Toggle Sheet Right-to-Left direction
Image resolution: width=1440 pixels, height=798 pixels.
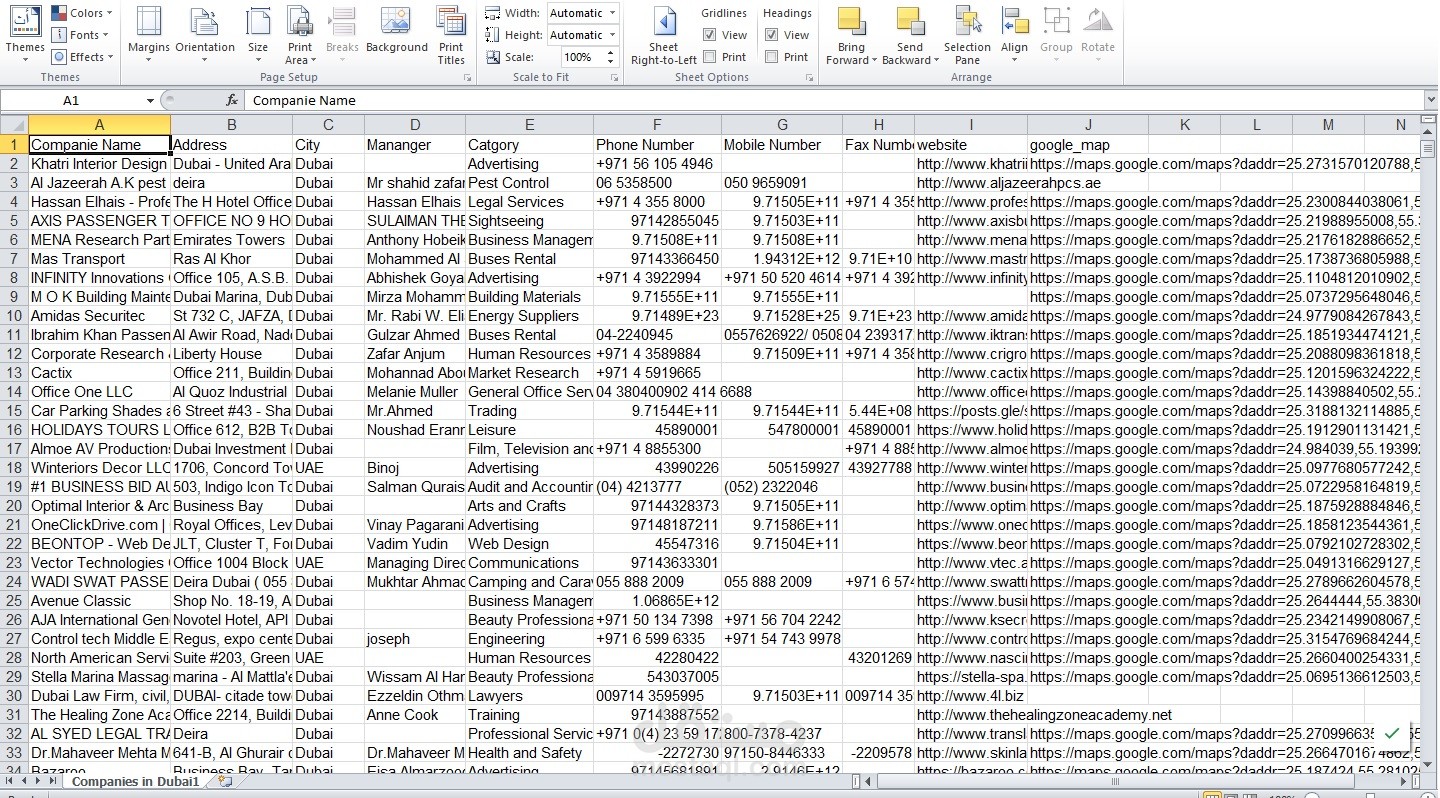point(664,35)
